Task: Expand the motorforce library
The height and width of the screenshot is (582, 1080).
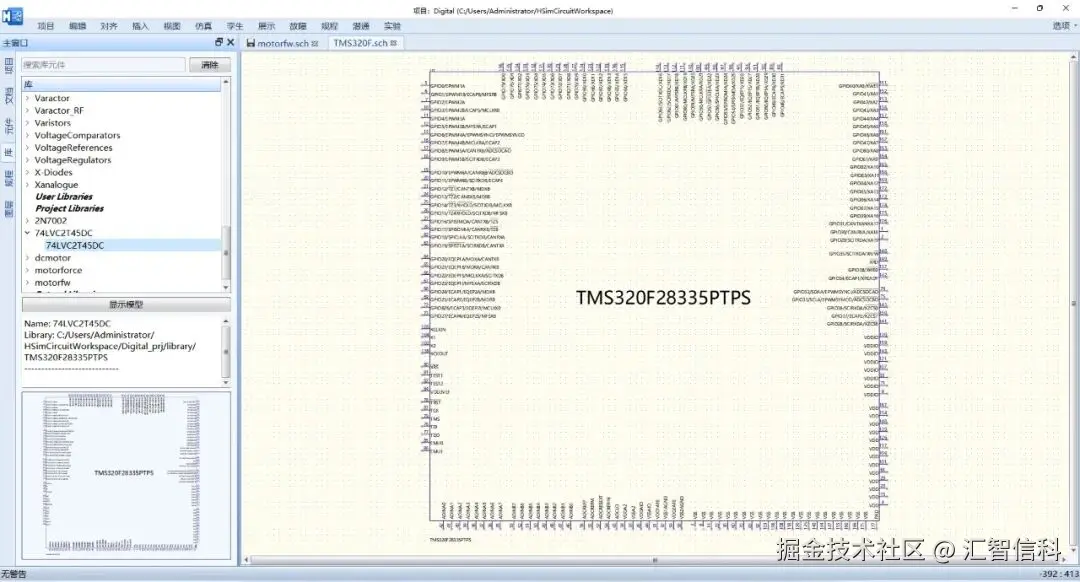Action: click(x=27, y=271)
